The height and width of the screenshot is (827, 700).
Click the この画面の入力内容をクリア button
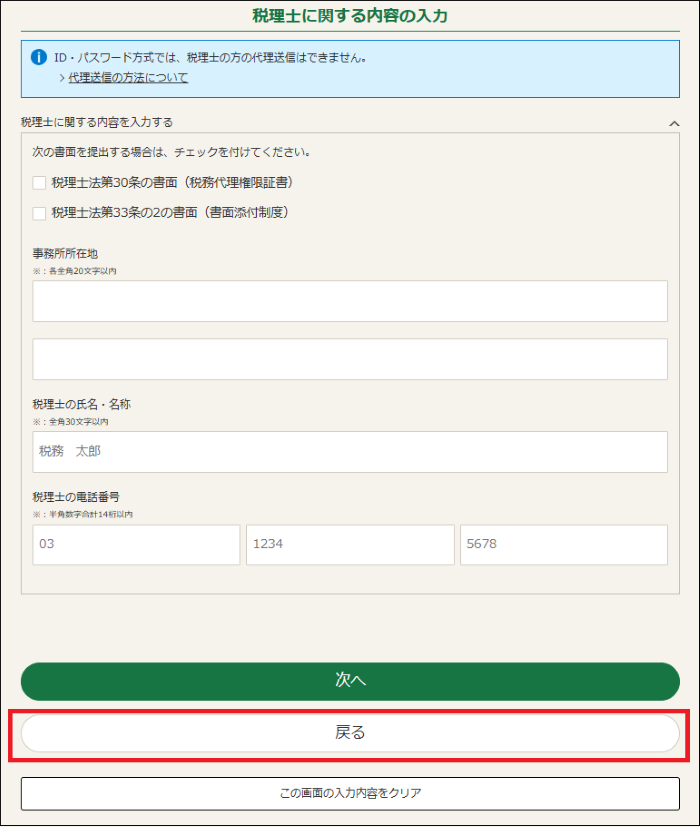click(x=350, y=793)
